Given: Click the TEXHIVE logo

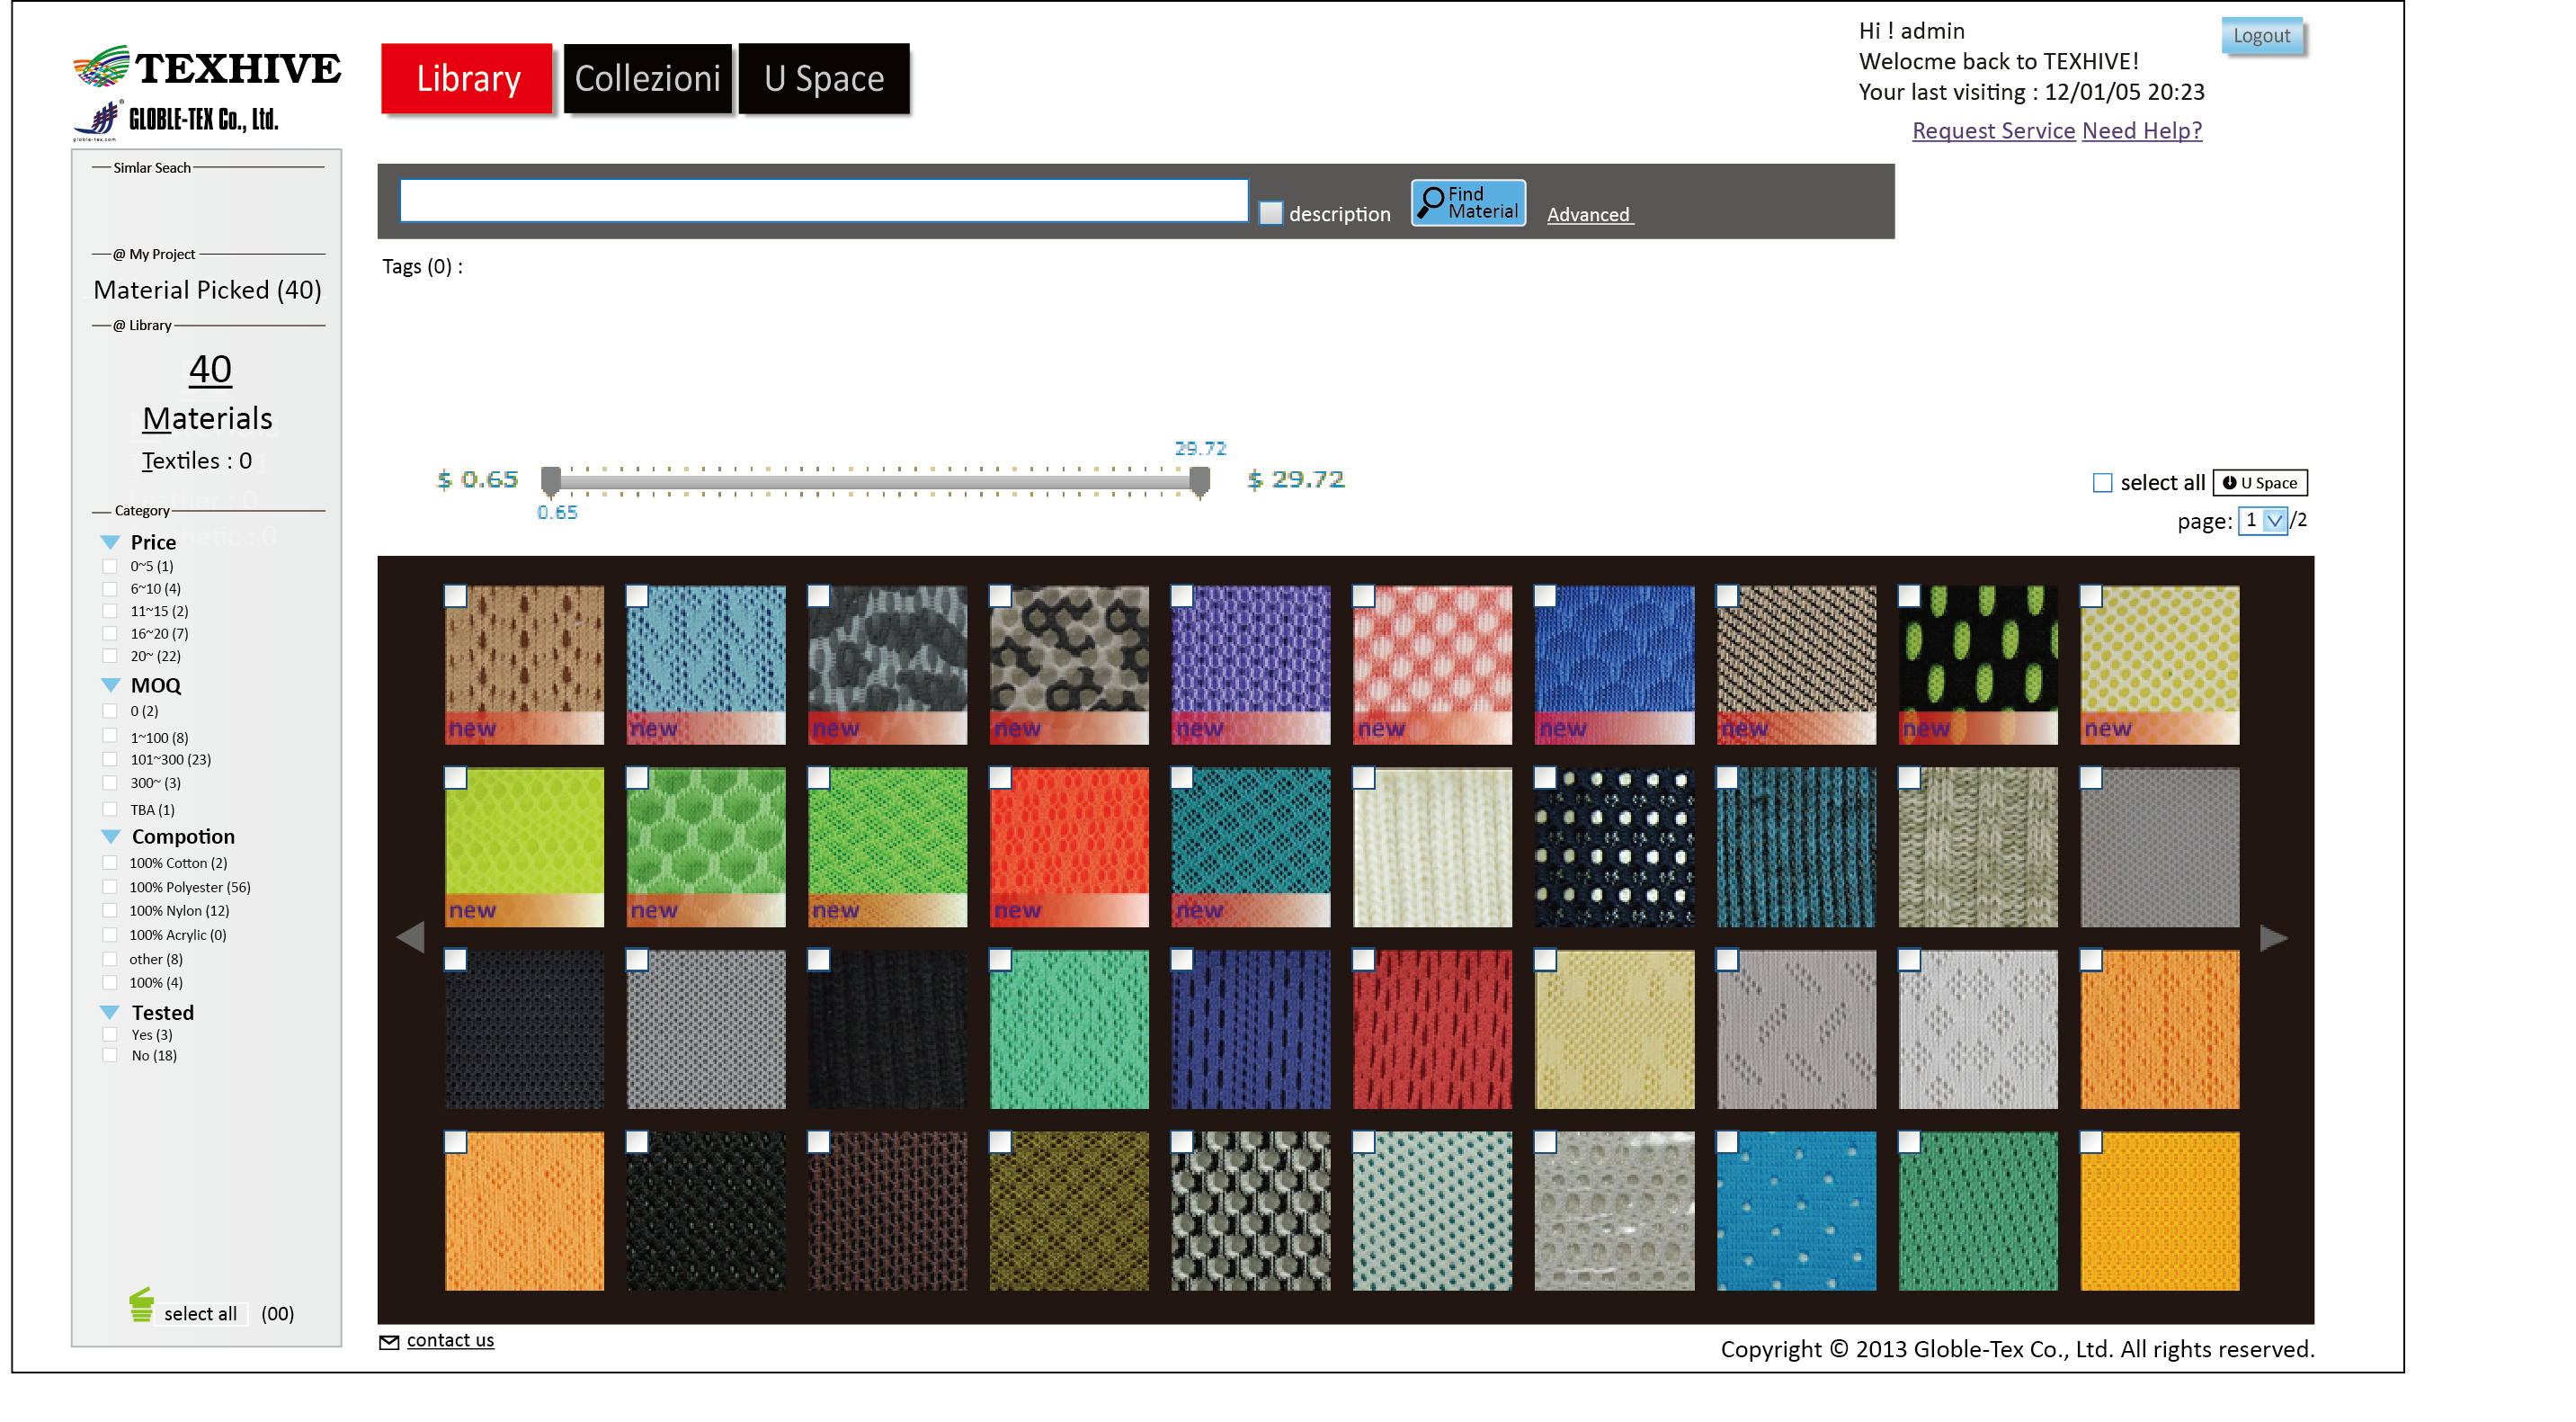Looking at the screenshot, I should pyautogui.click(x=207, y=68).
